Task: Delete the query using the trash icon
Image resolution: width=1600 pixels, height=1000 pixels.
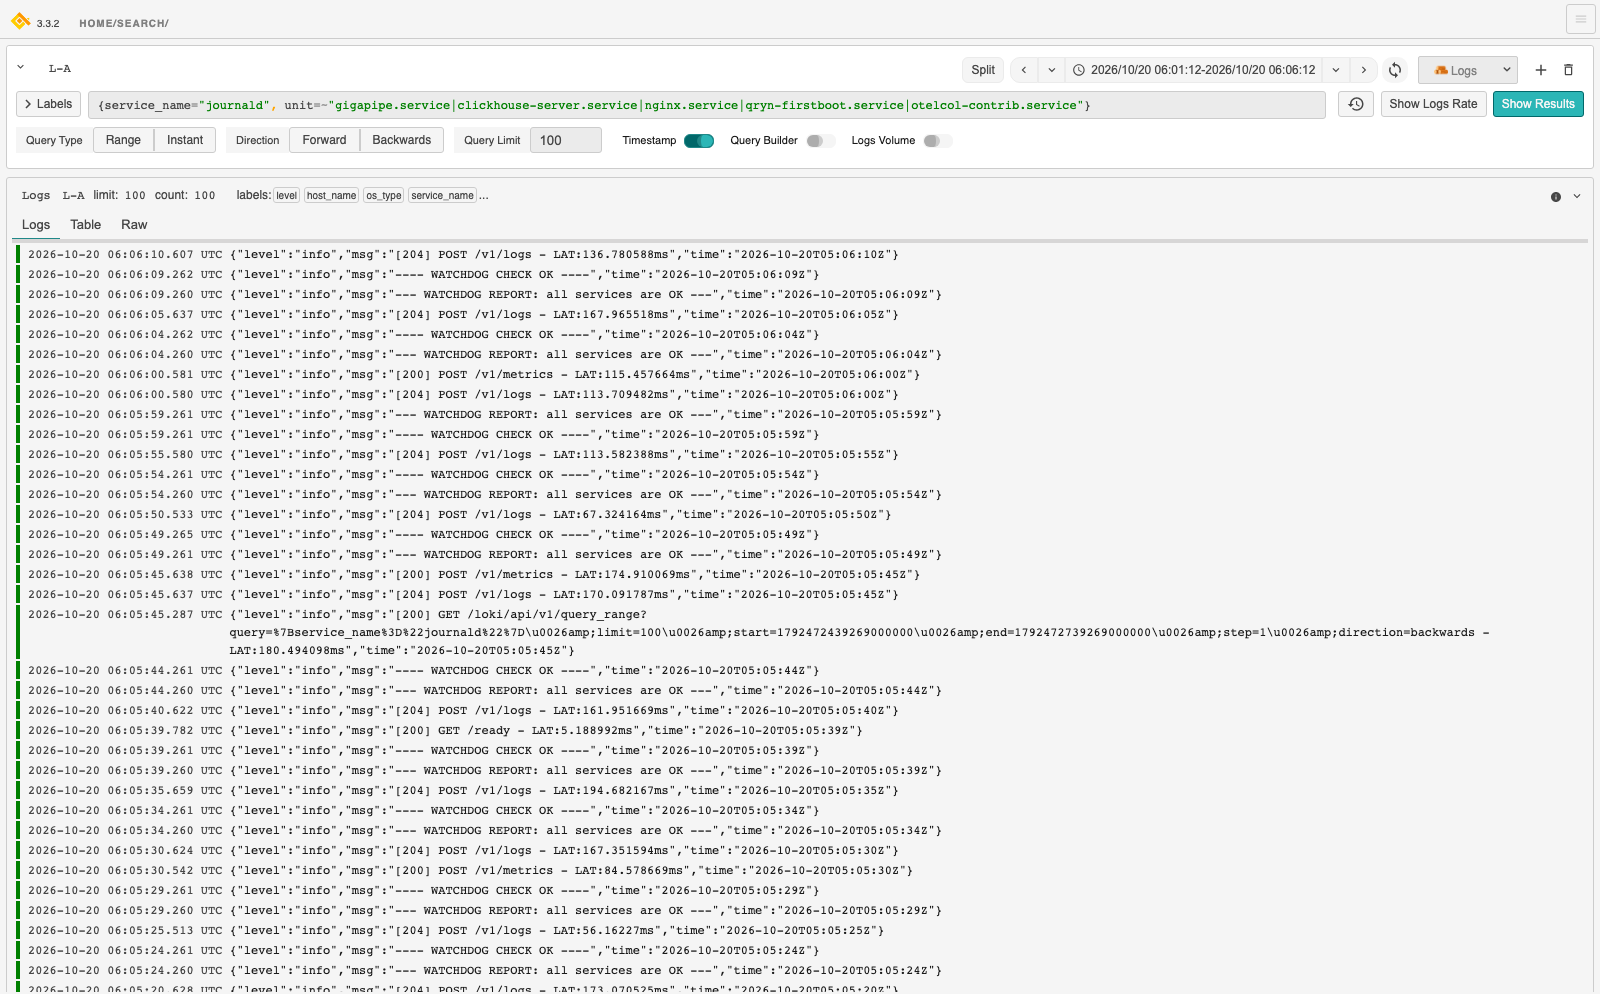Action: (1568, 70)
